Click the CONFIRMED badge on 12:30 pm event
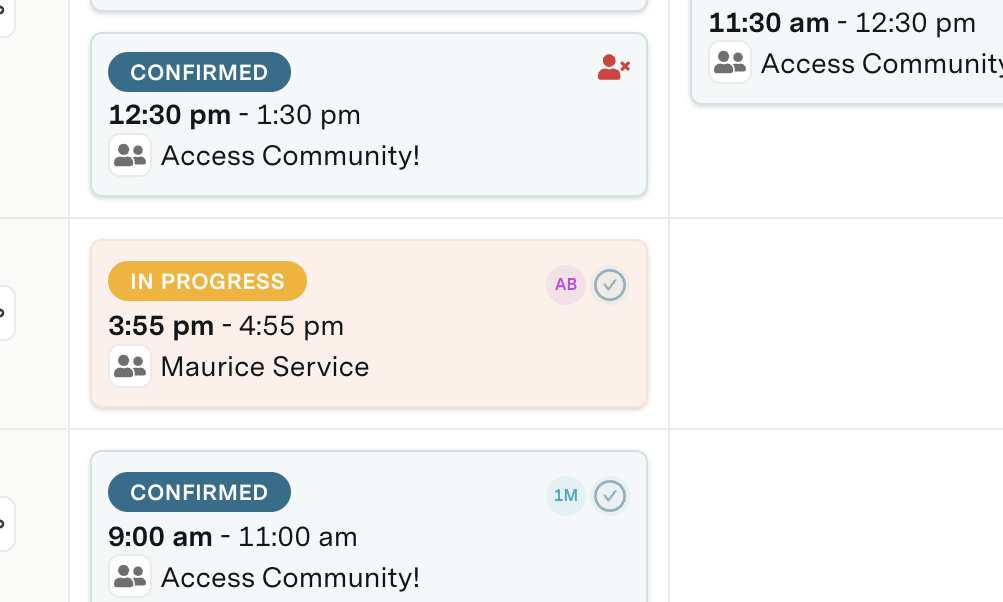The image size is (1003, 602). click(198, 72)
